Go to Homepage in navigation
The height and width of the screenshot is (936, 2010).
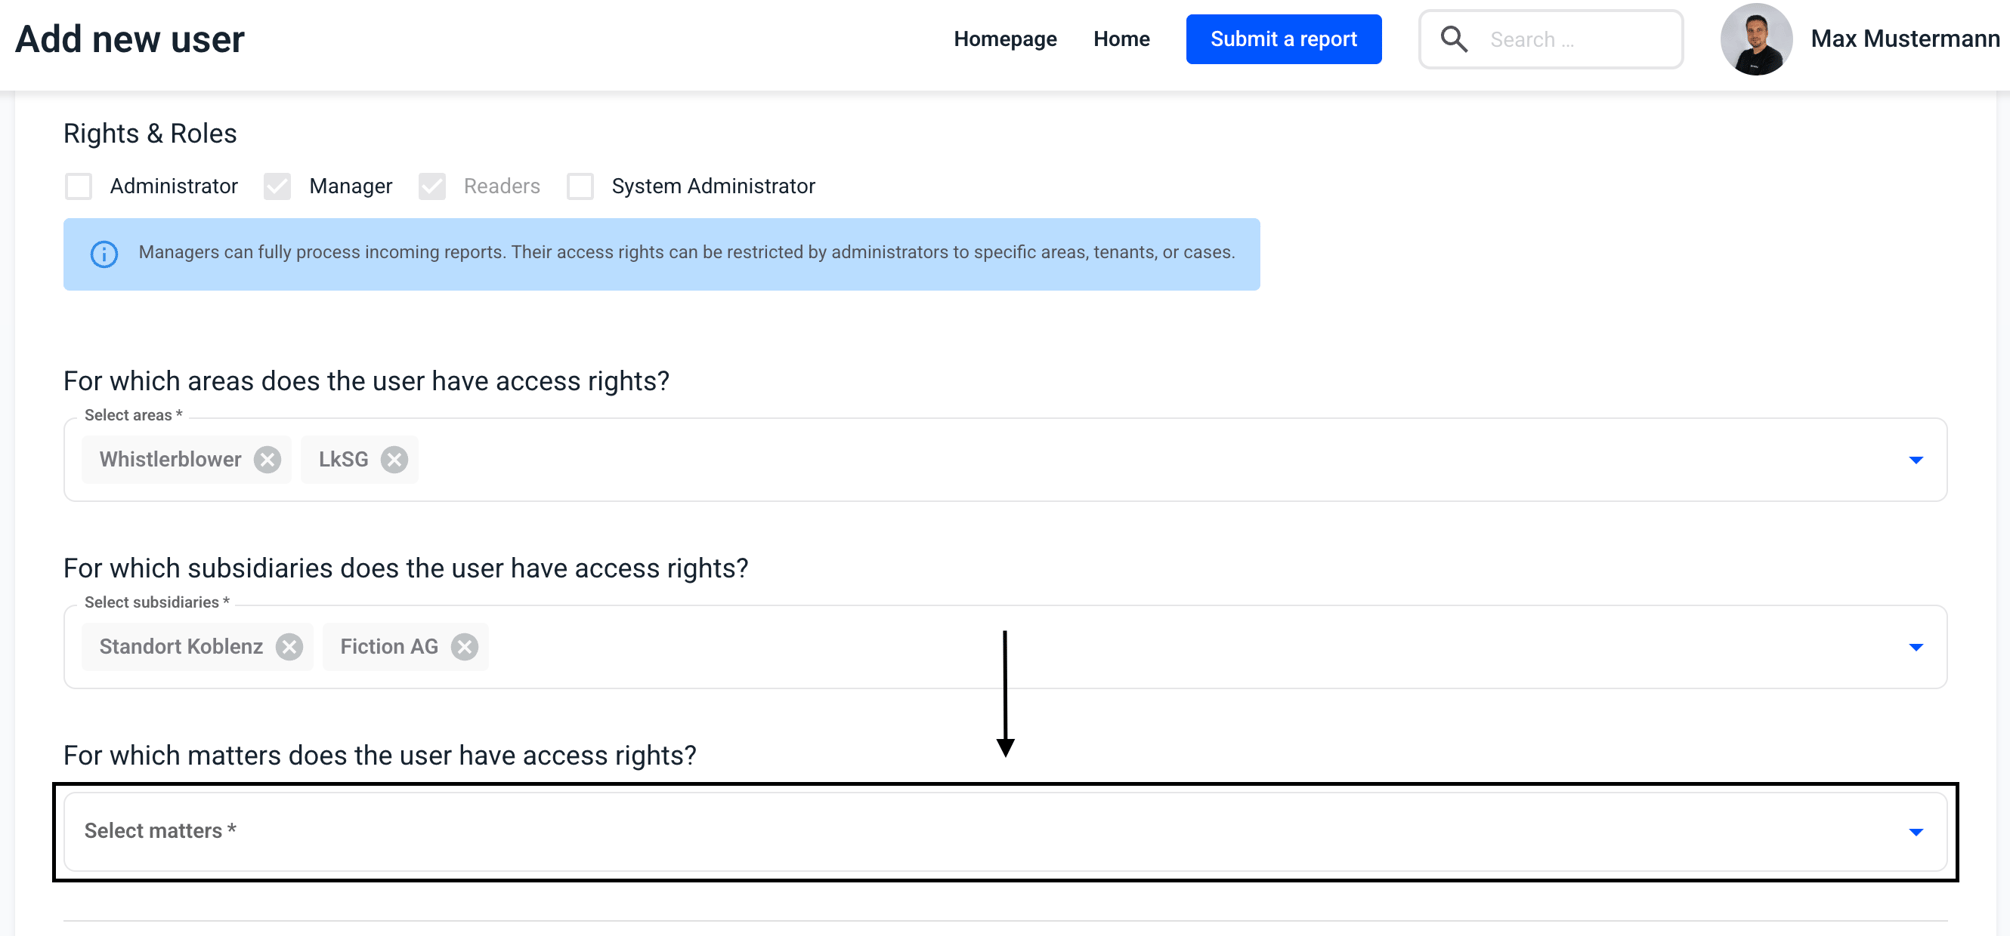[1005, 39]
